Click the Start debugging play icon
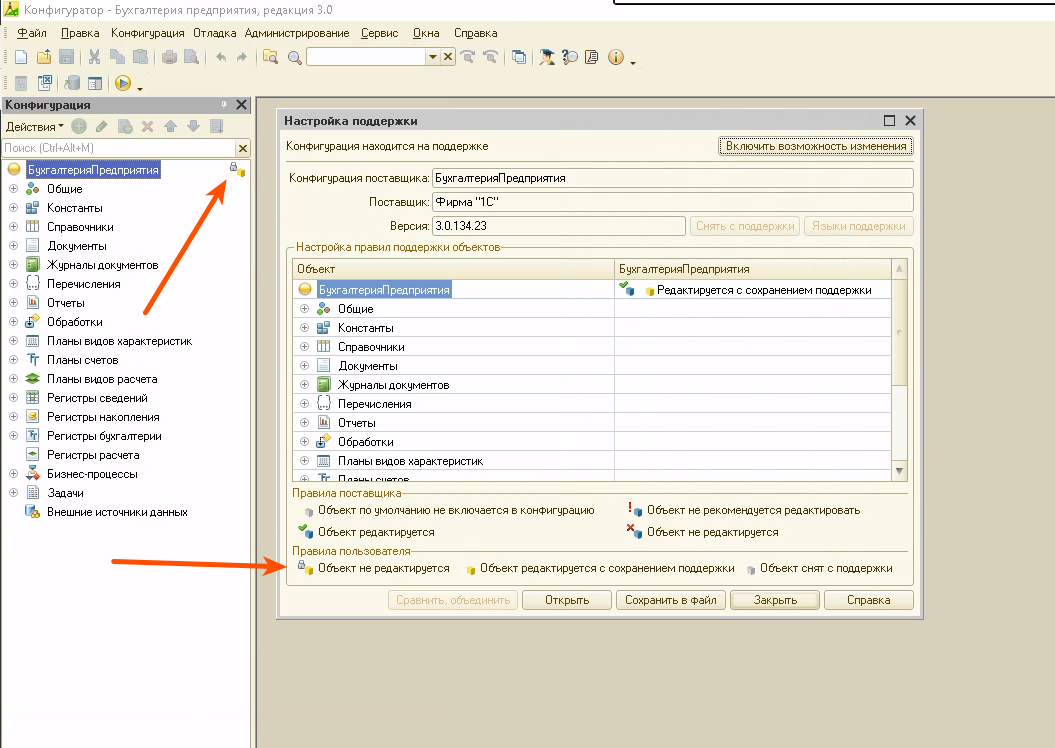Viewport: 1055px width, 748px height. coord(122,83)
